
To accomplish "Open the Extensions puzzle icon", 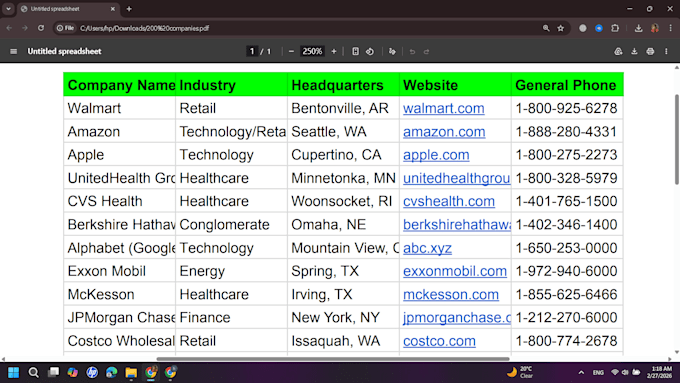I will click(x=615, y=28).
